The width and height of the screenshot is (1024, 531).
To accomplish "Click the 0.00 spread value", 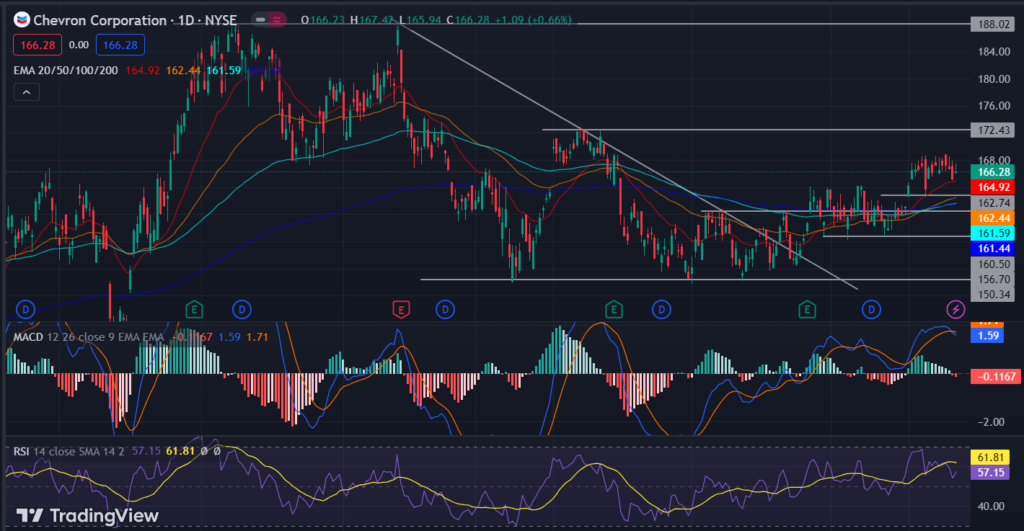I will click(79, 45).
